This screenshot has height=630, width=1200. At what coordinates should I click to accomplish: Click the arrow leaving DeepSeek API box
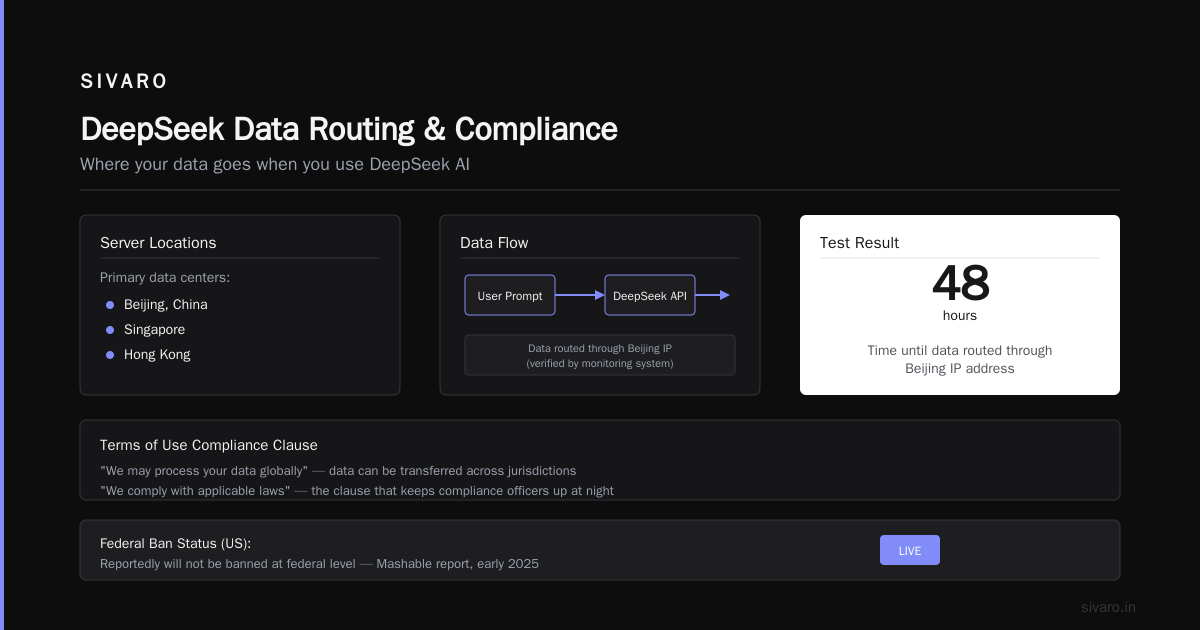coord(712,295)
